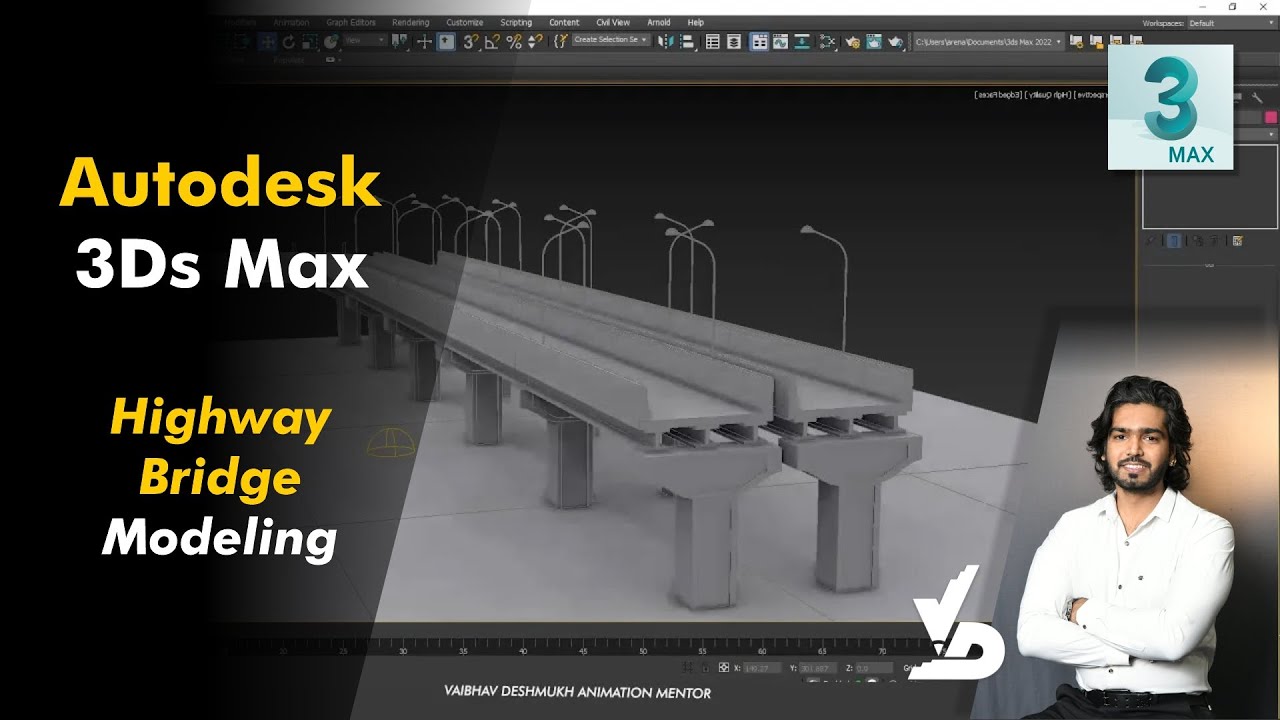Open the Customize menu
Viewport: 1280px width, 720px height.
point(464,22)
